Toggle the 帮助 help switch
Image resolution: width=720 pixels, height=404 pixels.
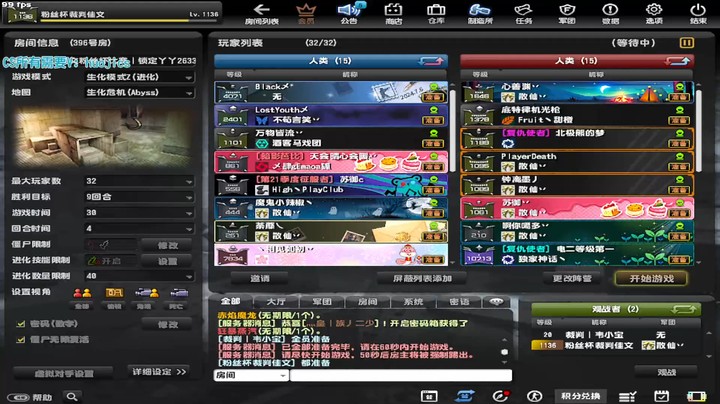coord(18,397)
